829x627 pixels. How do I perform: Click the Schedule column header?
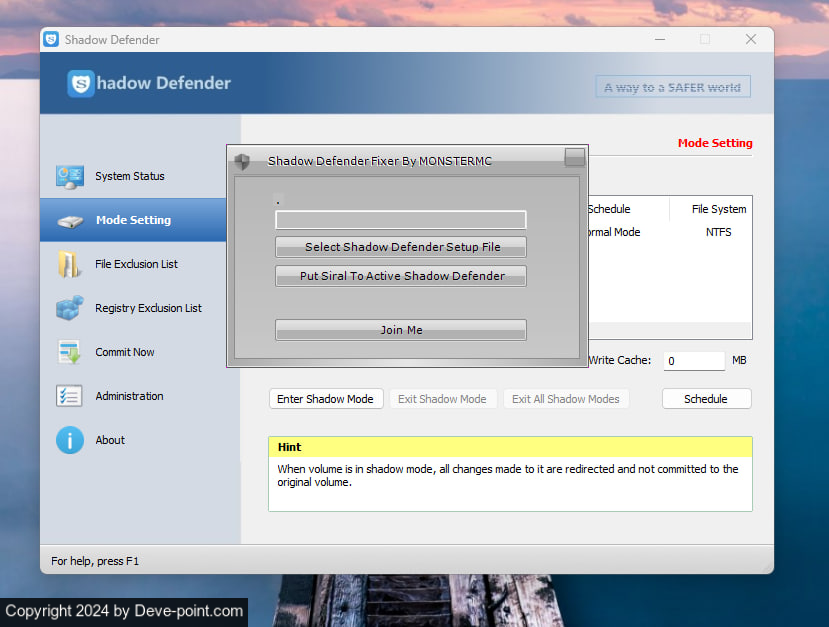(x=609, y=209)
